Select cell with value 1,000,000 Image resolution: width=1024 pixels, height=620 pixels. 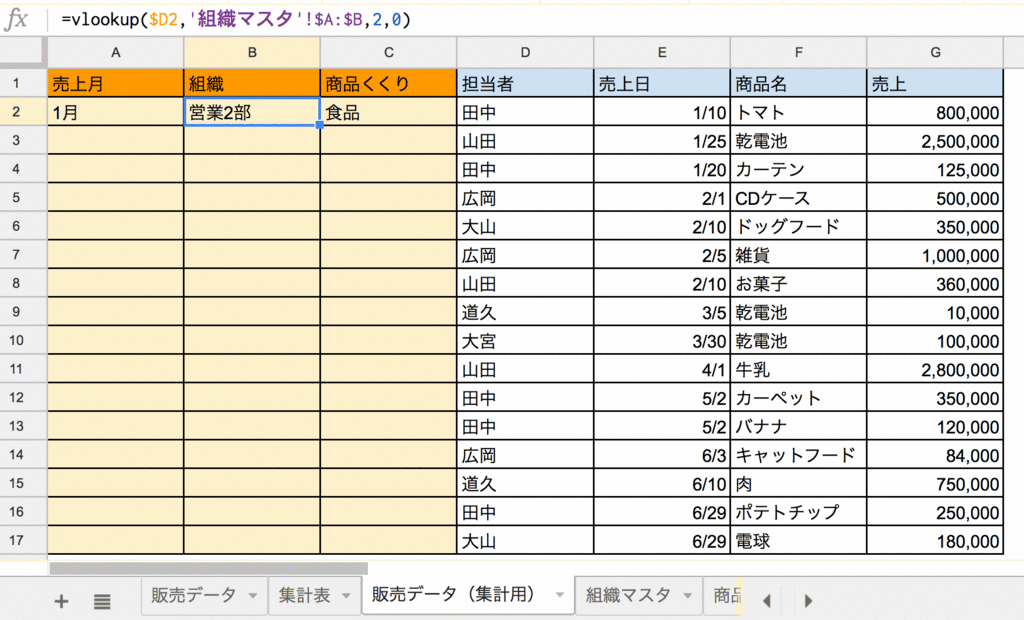point(935,255)
